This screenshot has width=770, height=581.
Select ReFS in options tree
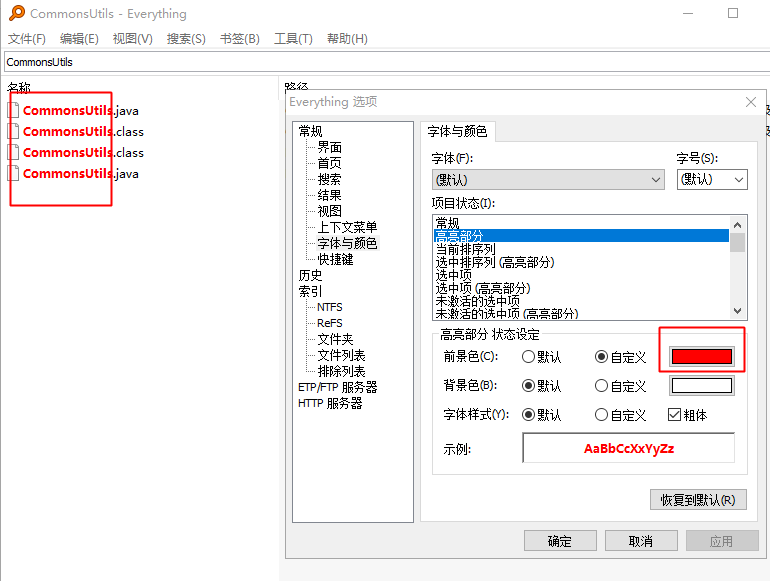(x=330, y=323)
